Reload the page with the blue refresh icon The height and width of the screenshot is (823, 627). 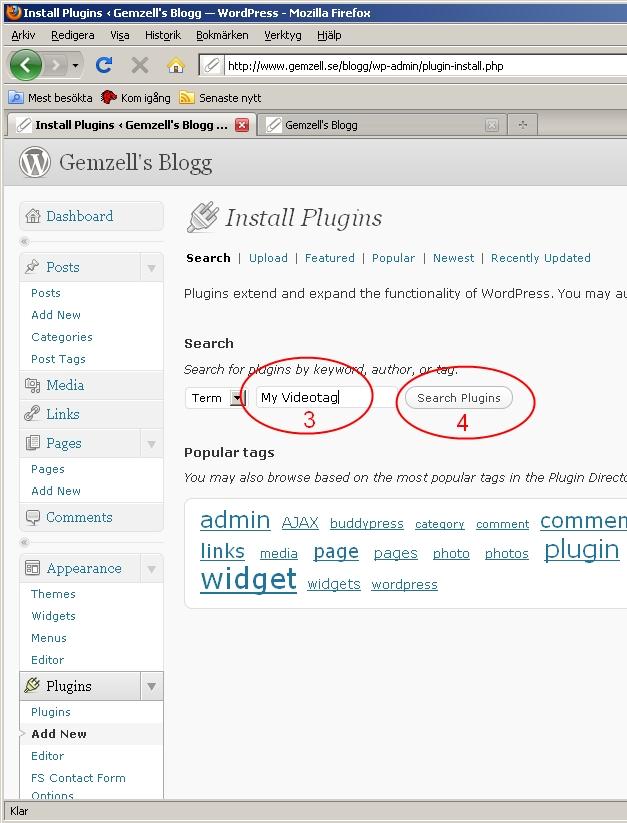pos(103,65)
